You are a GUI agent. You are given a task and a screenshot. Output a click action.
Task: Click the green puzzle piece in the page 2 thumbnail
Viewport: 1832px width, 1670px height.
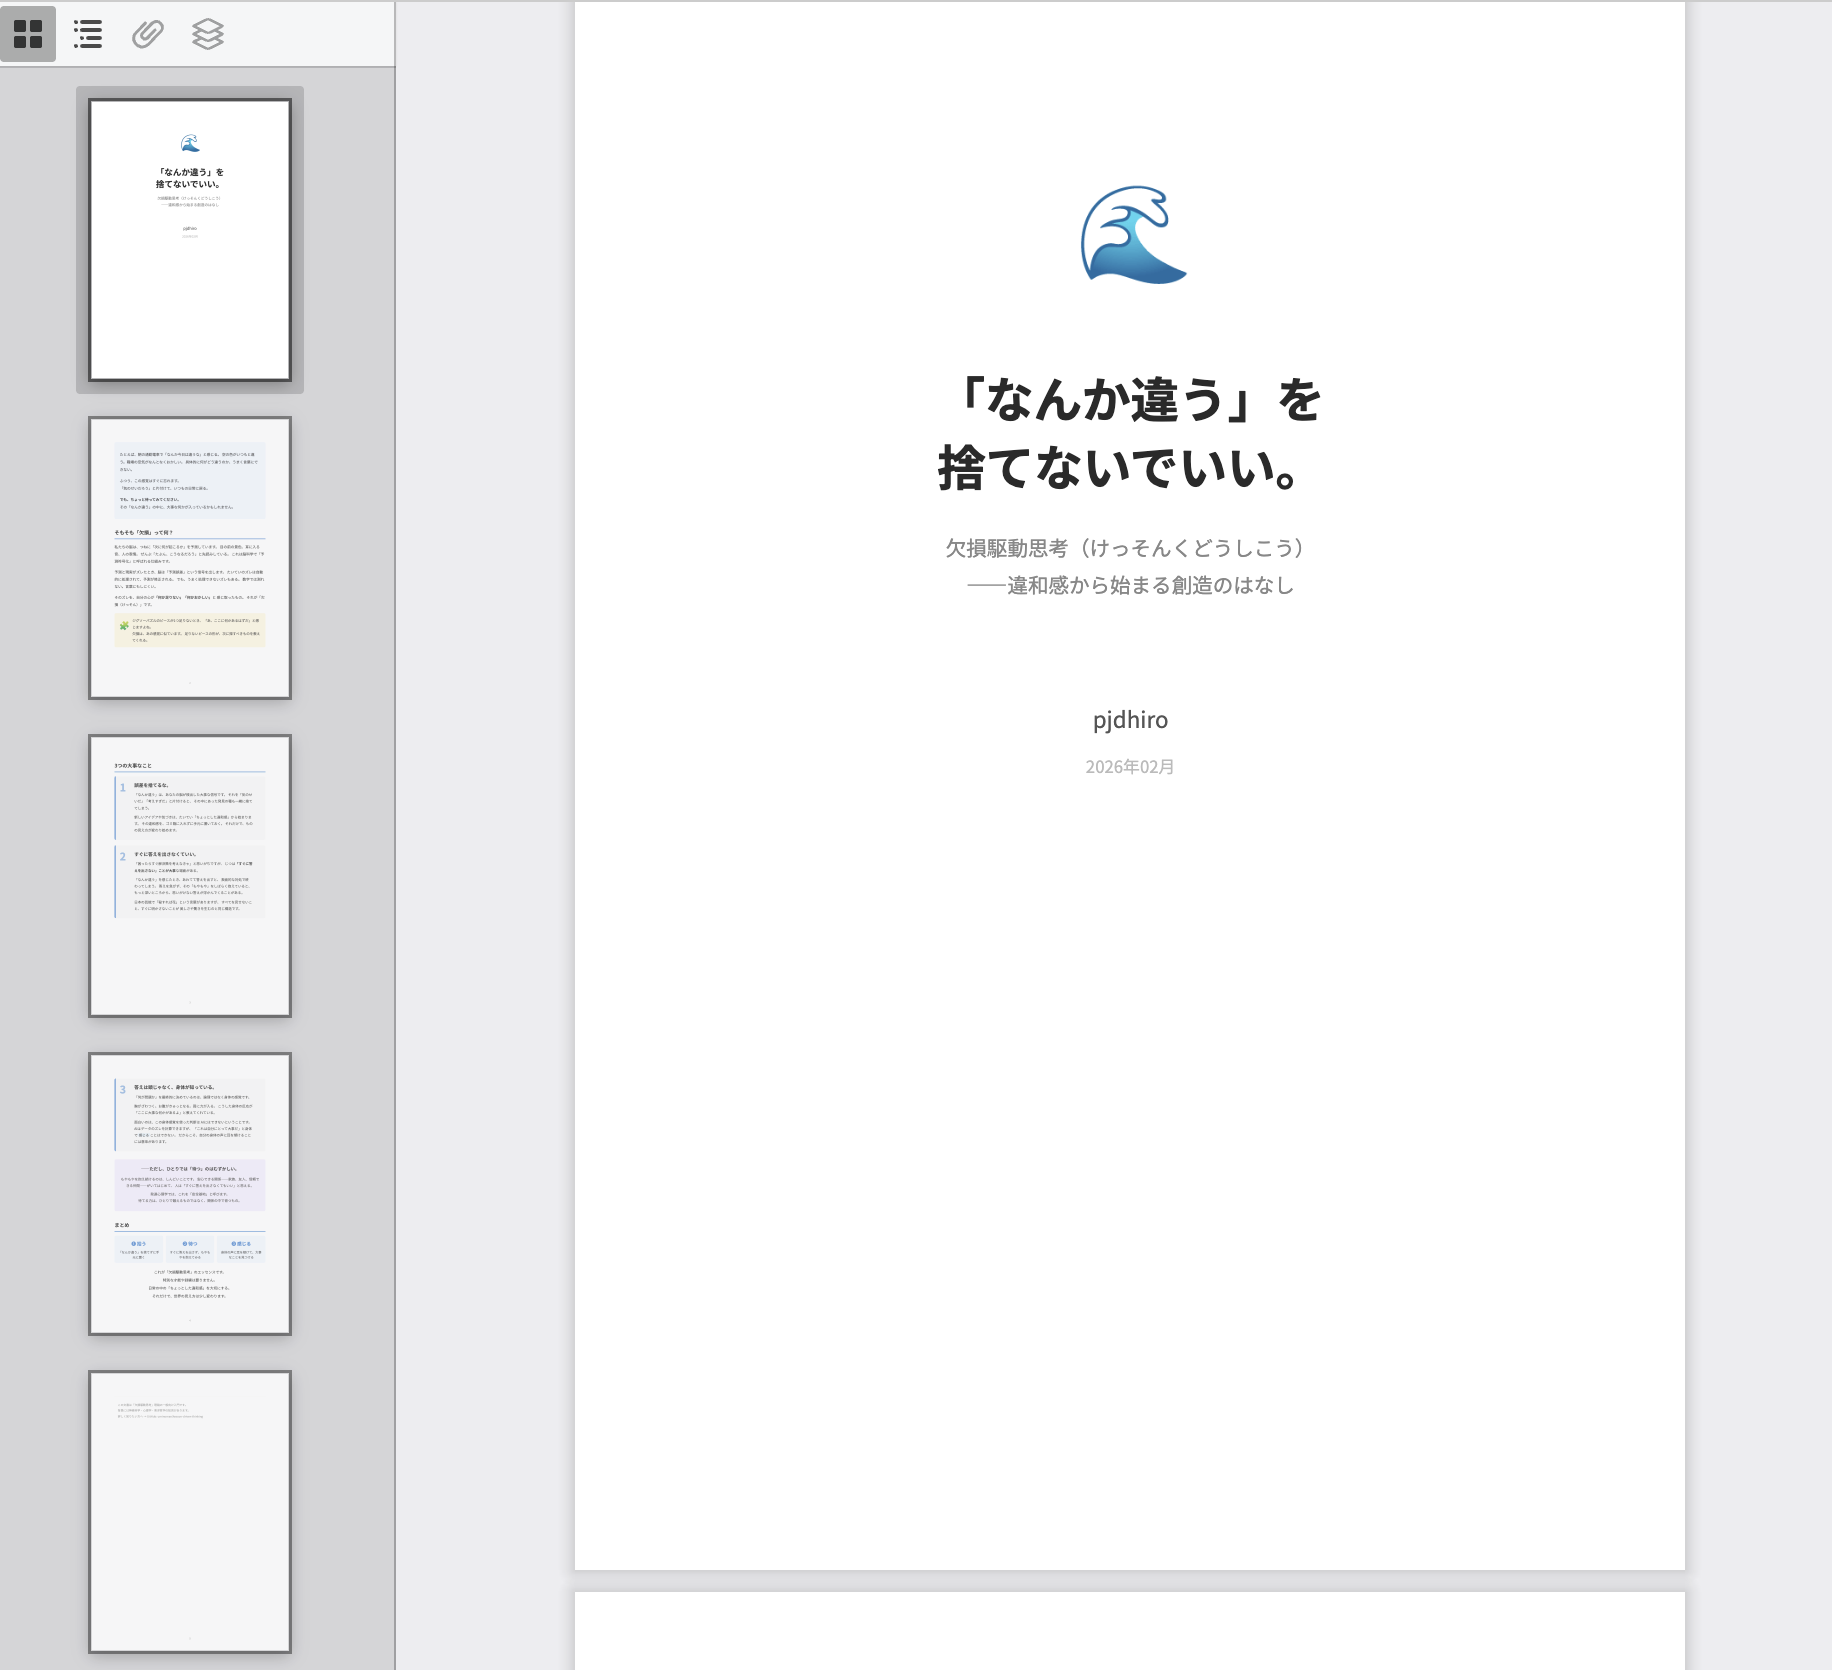click(124, 626)
